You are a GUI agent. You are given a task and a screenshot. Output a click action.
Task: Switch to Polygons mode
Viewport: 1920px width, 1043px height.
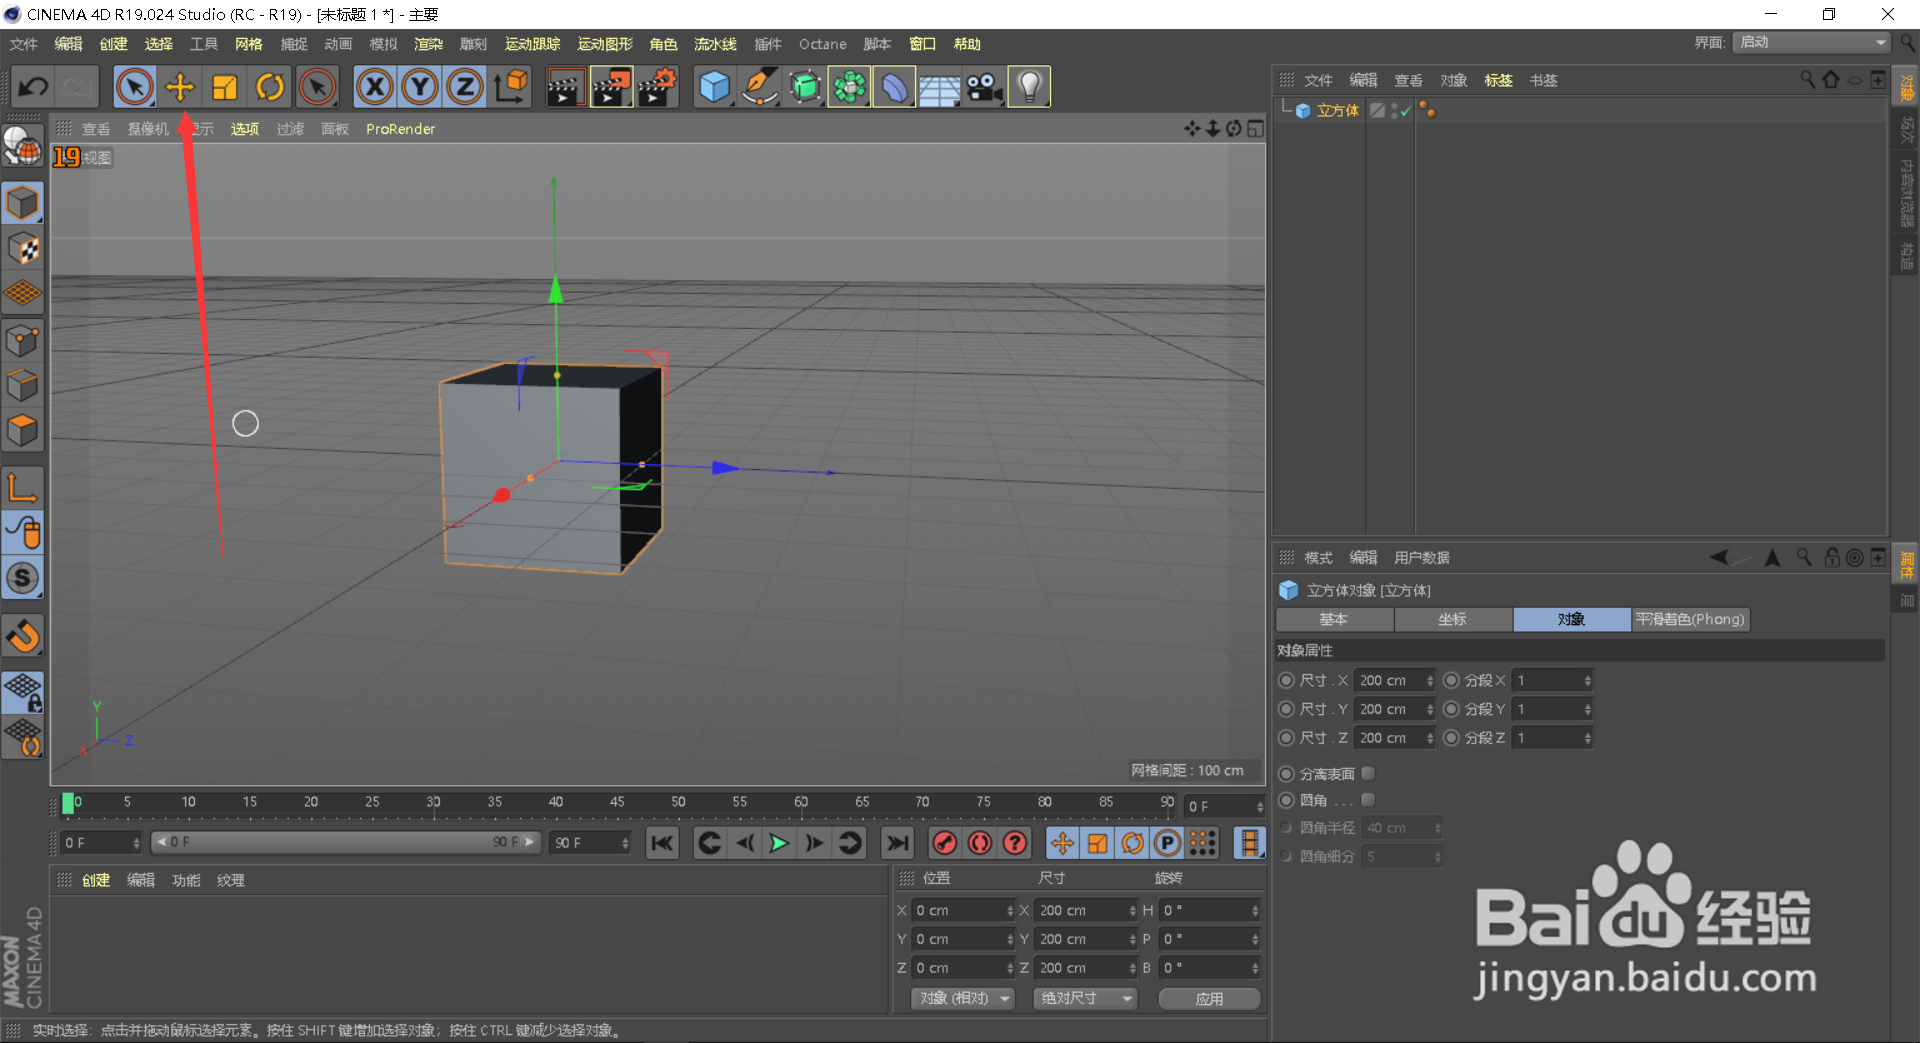pos(23,430)
